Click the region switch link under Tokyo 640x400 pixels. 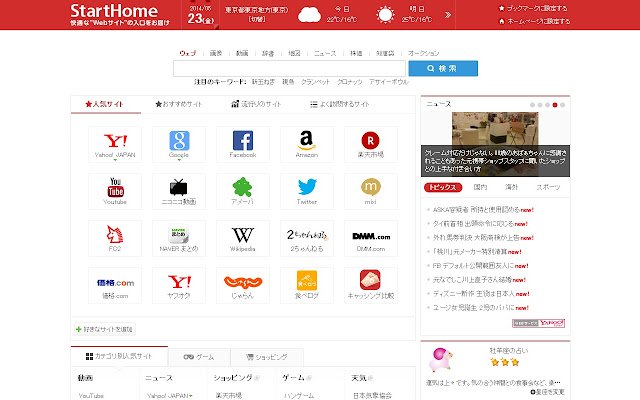click(x=257, y=19)
